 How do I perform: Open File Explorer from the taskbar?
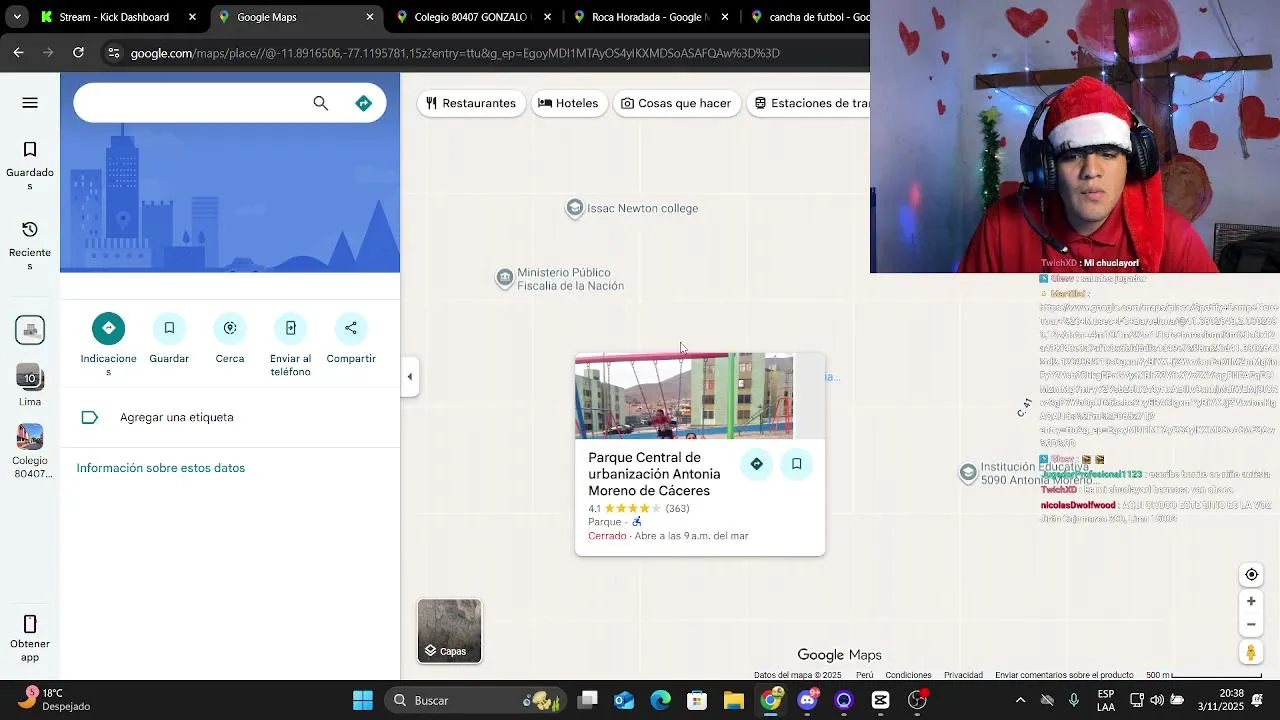point(734,700)
